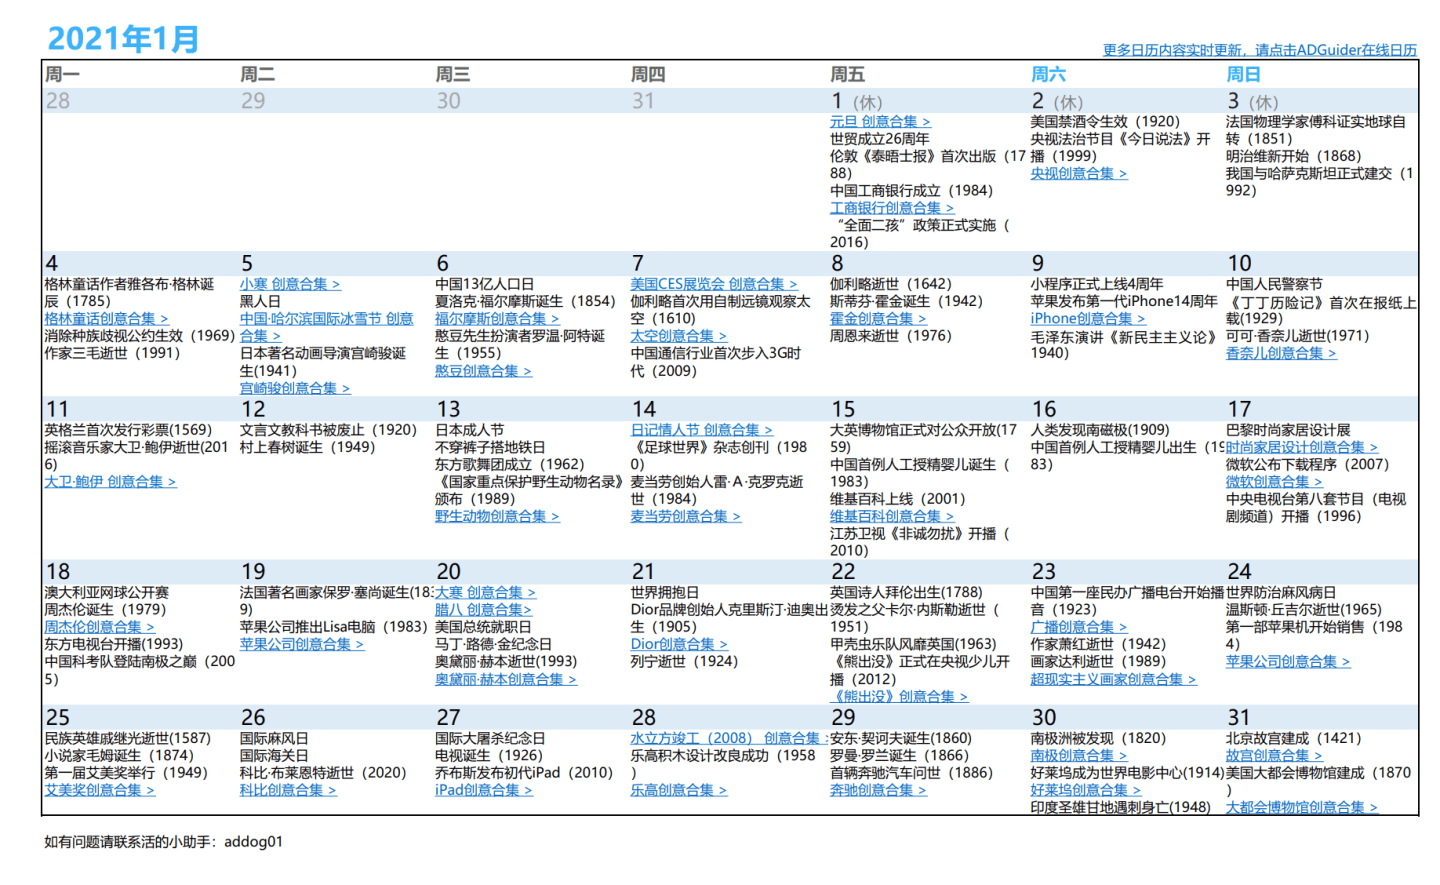Open the 超现实主义画家创意合集 link
This screenshot has width=1440, height=885.
[x=1114, y=680]
